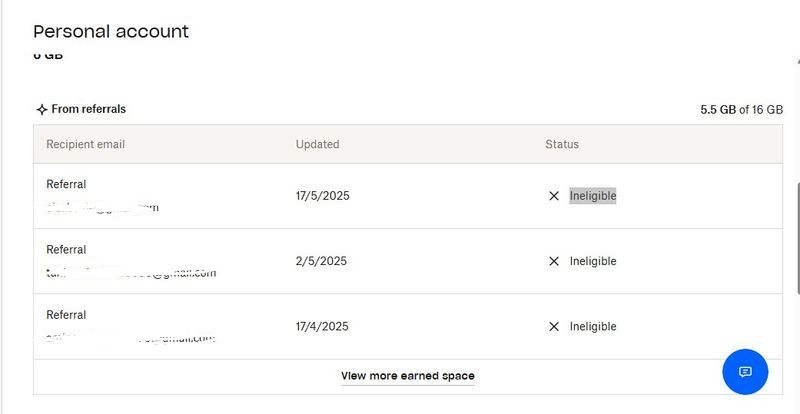Select the 17/5/2025 date cell

tap(322, 196)
